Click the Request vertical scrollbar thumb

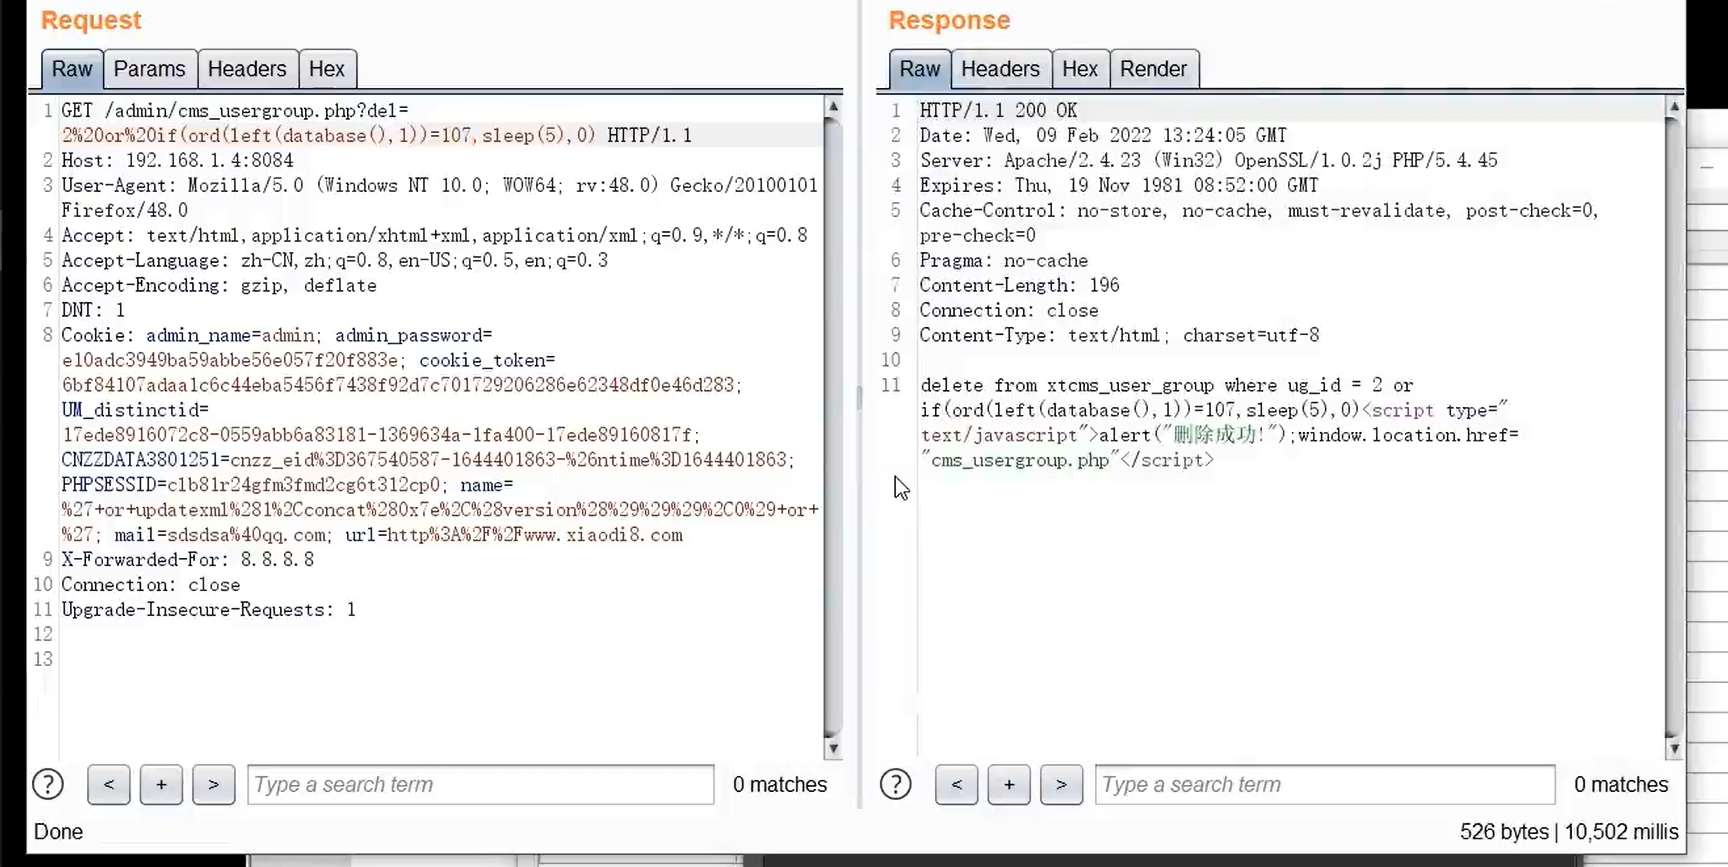click(833, 427)
